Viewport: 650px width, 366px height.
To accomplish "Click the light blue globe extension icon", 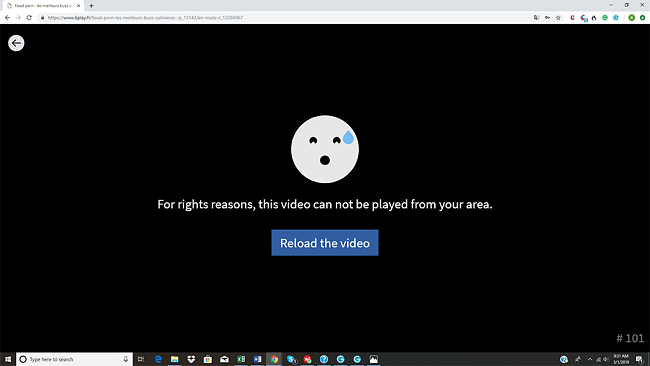I will pyautogui.click(x=616, y=18).
